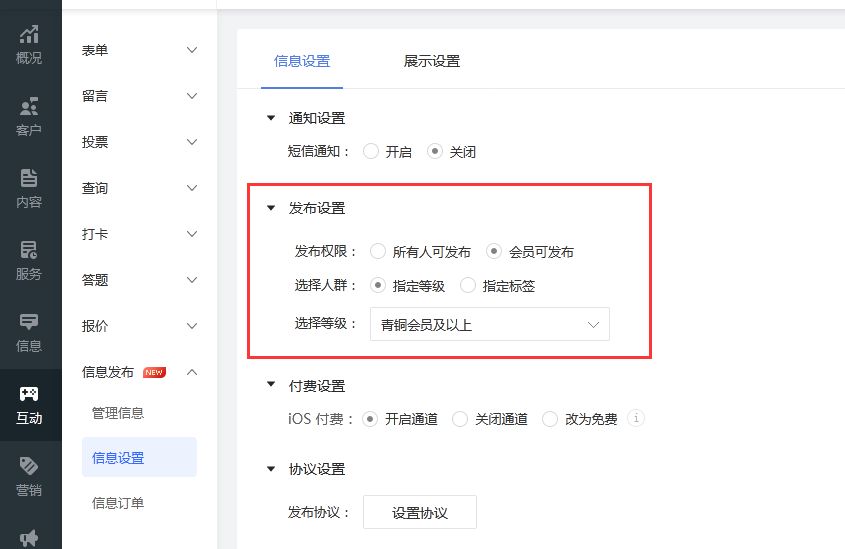Open the 内容 content sidebar icon

click(x=29, y=189)
